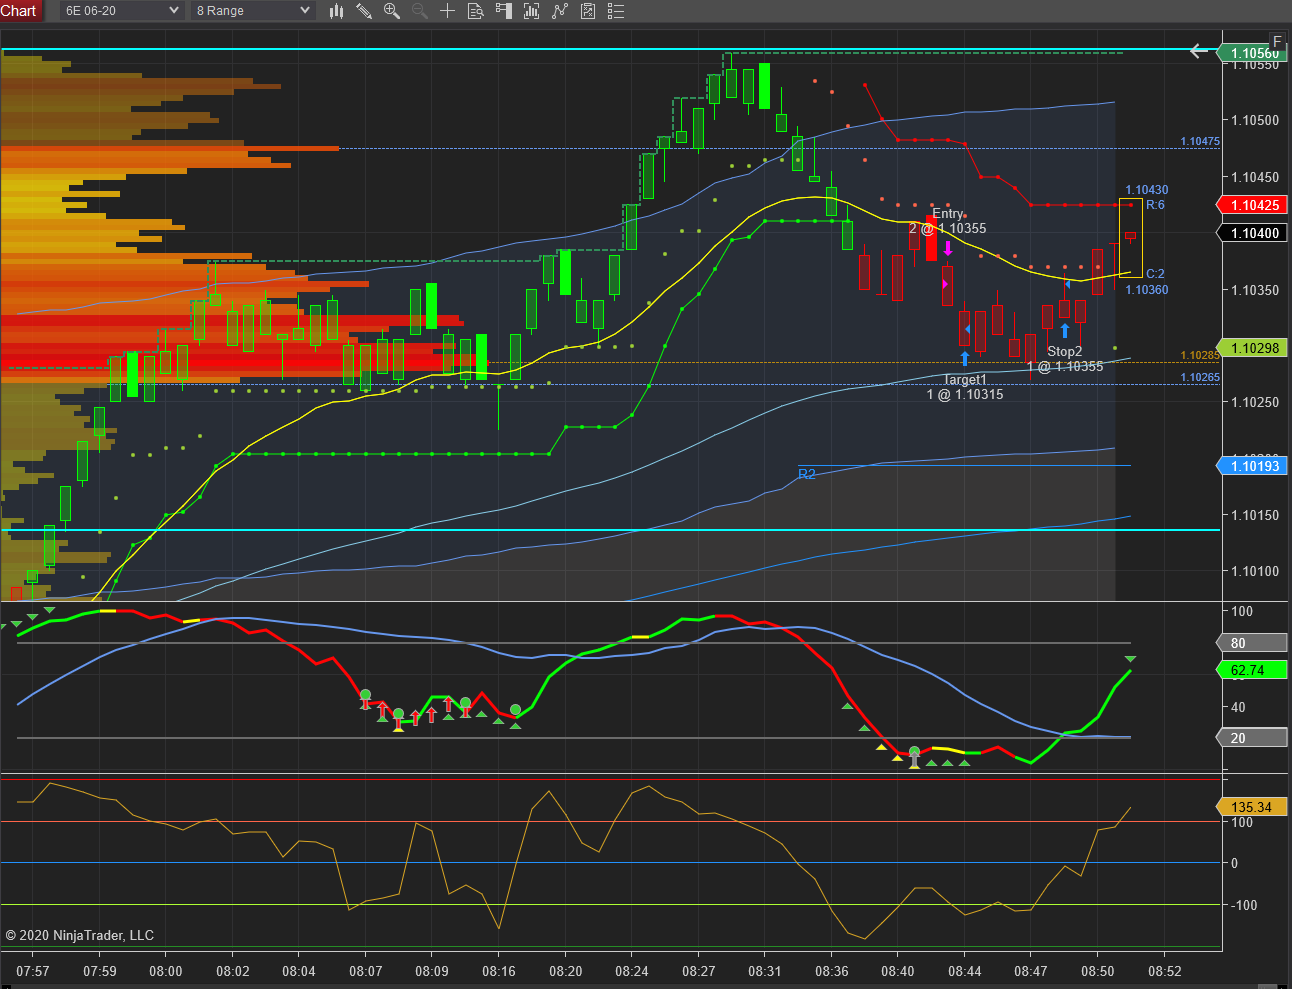The width and height of the screenshot is (1292, 989).
Task: Click the orange 135.34 value marker
Action: [x=1252, y=807]
